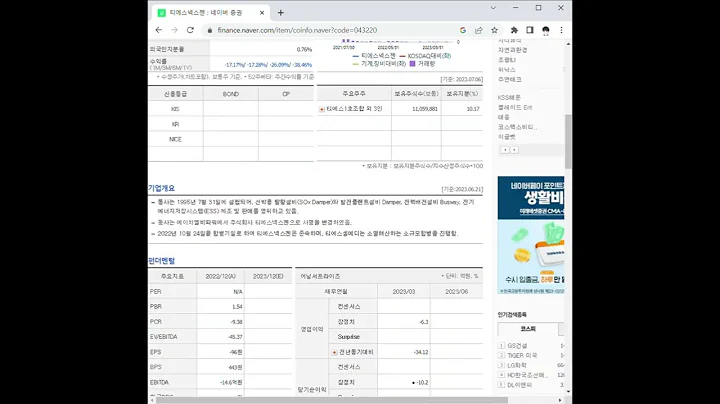Viewport: 720px width, 404px height.
Task: Click the vertical page scrollbar thumb
Action: (568, 141)
